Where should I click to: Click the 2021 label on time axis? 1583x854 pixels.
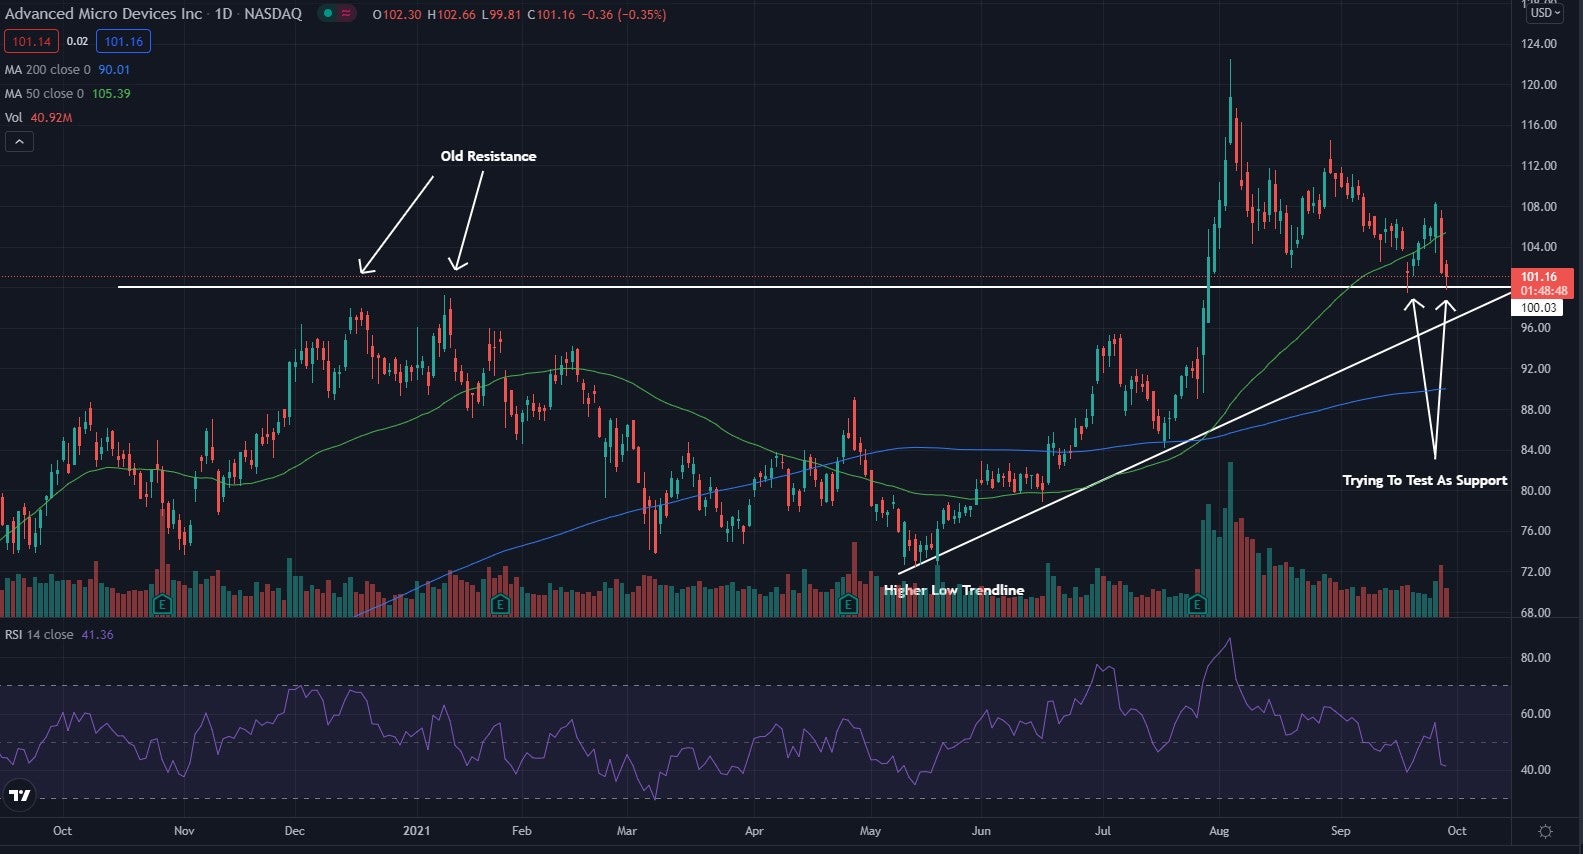click(x=417, y=831)
